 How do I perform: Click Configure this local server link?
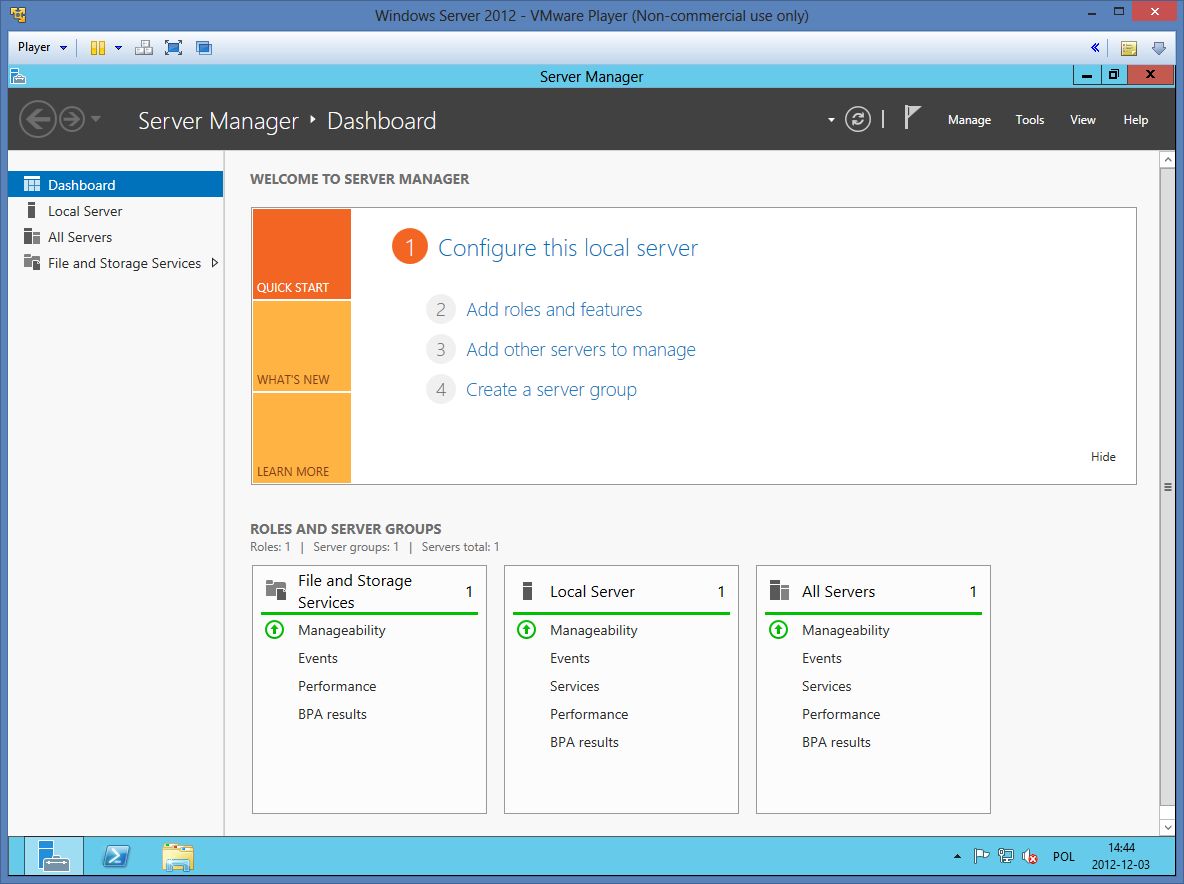[568, 248]
